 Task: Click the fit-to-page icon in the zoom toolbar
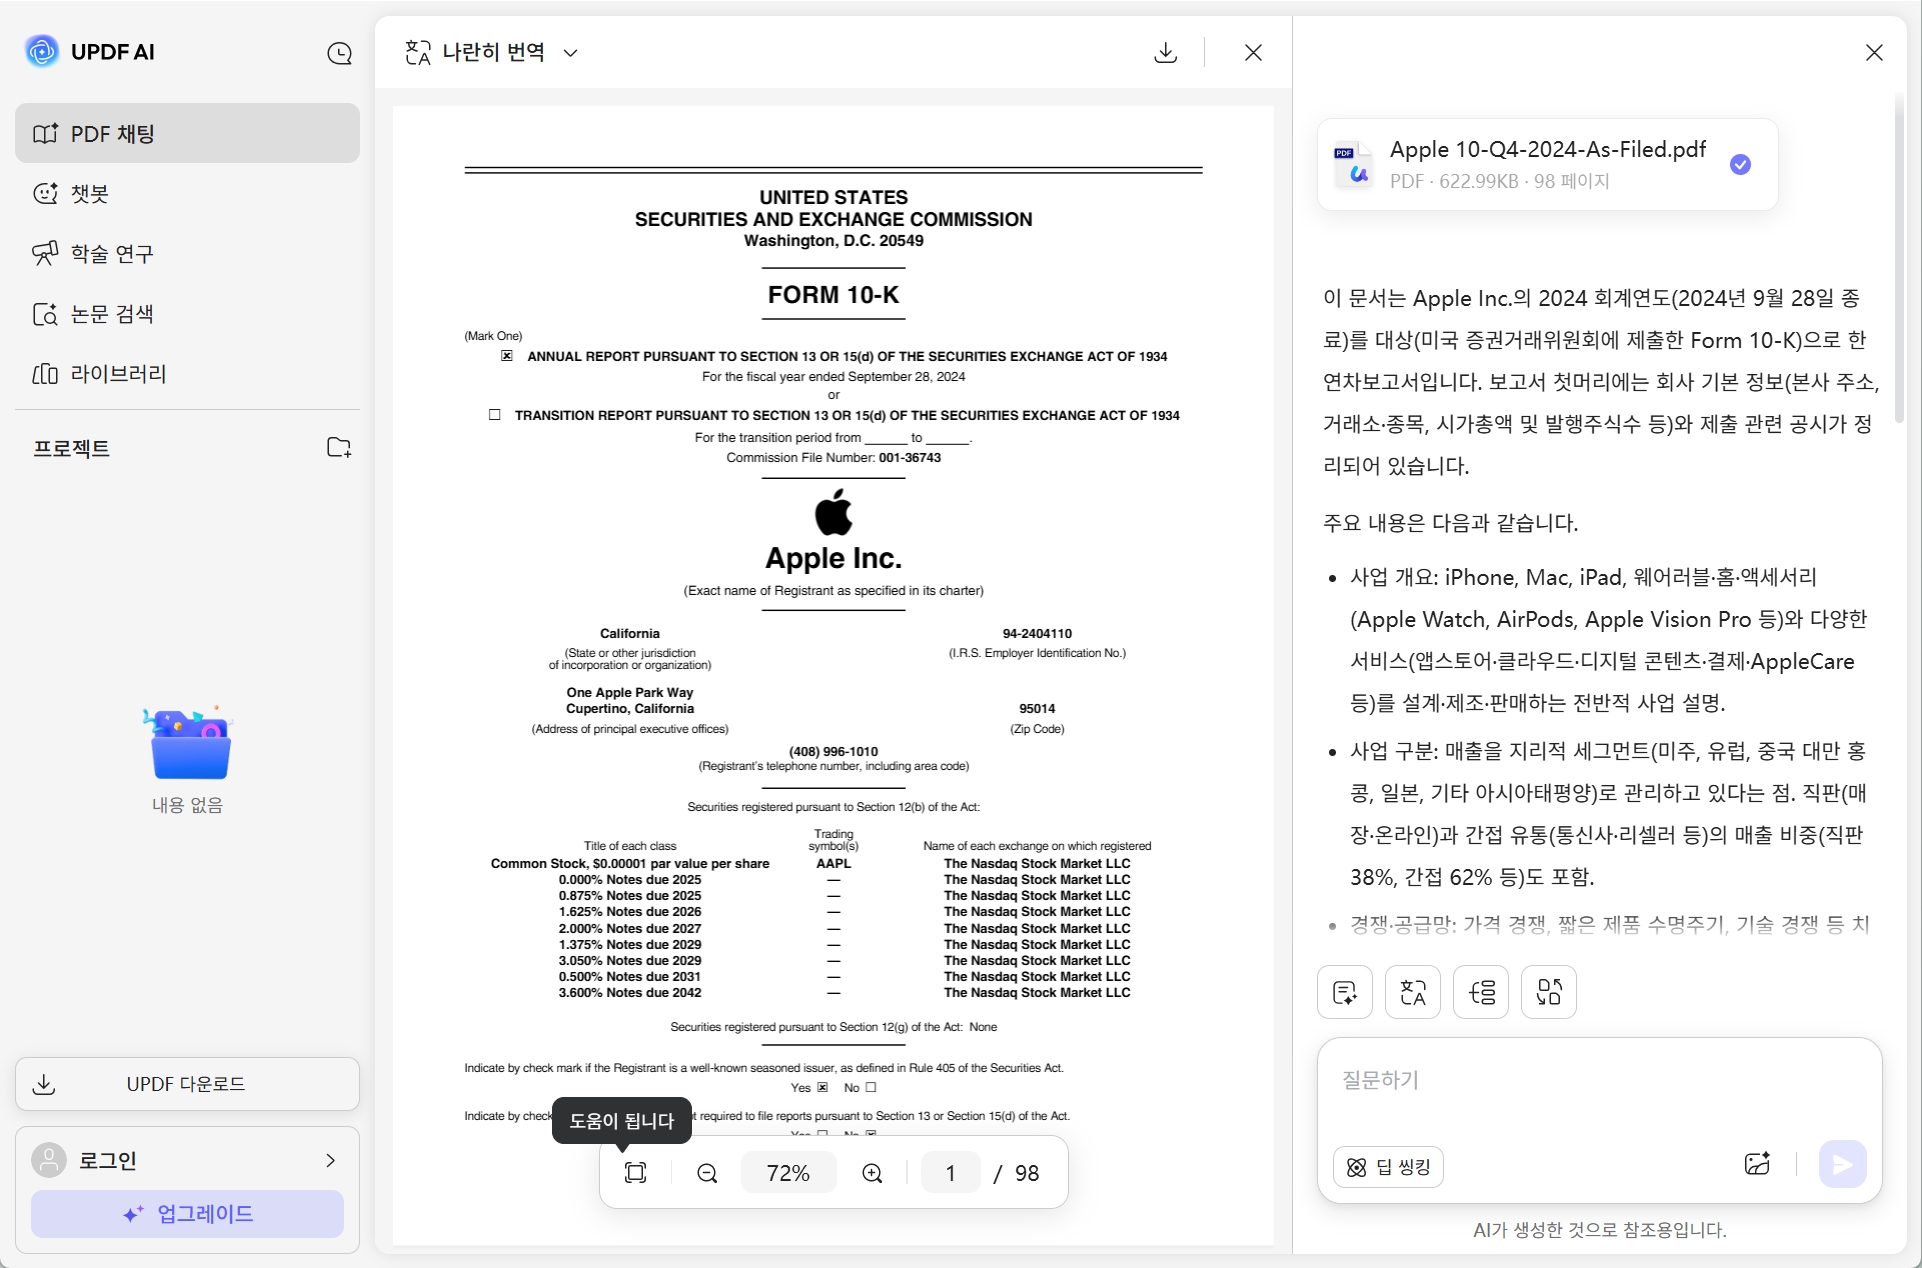(636, 1172)
